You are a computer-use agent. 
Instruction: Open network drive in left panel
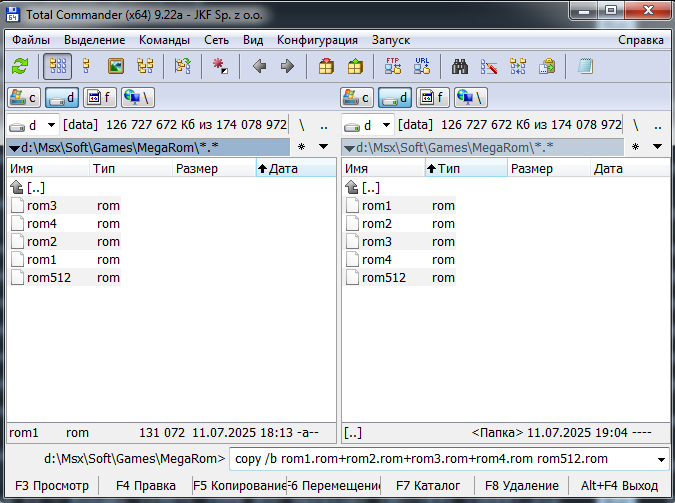138,98
